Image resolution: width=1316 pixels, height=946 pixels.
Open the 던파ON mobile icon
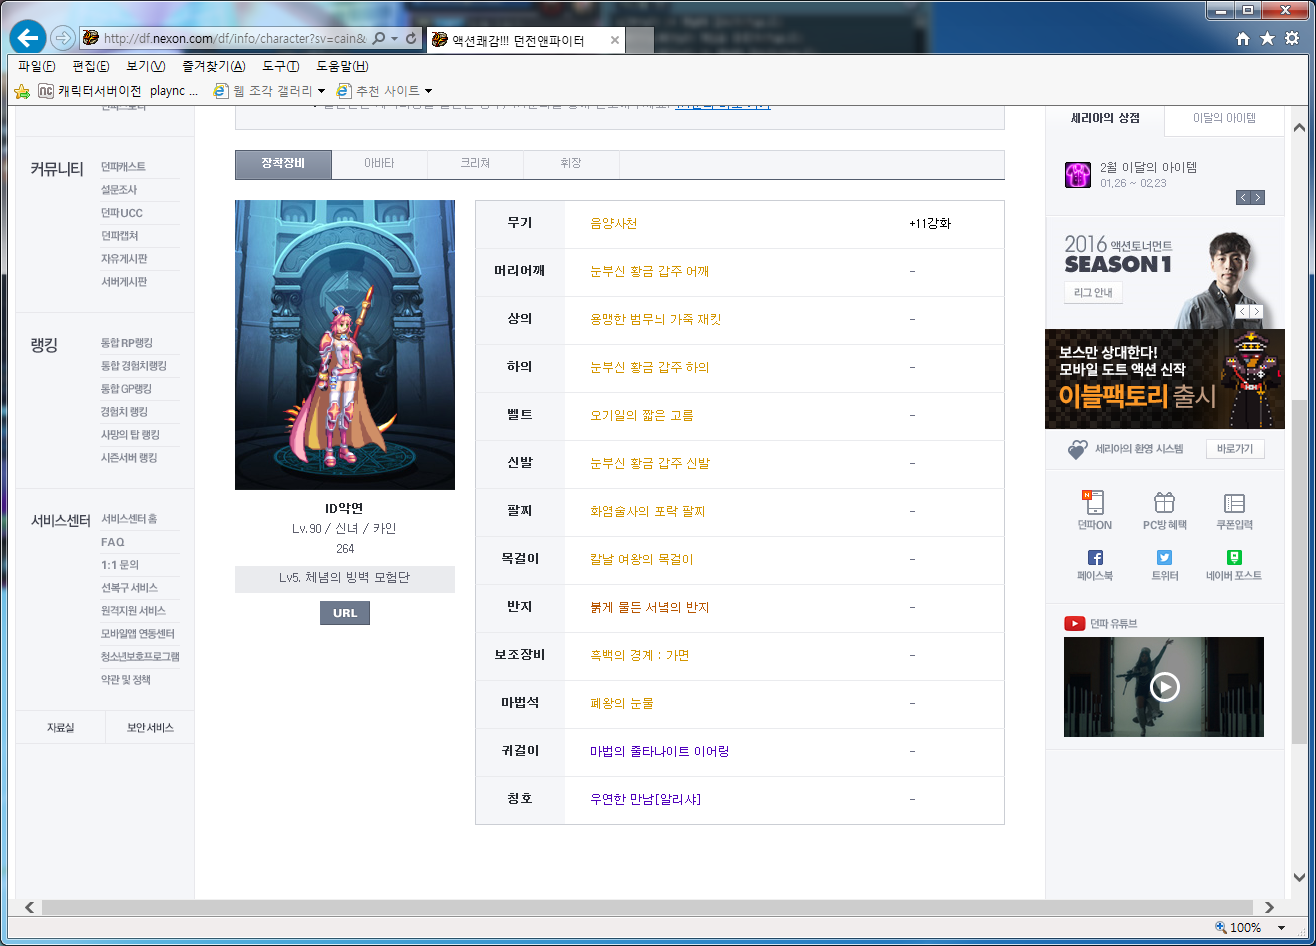pyautogui.click(x=1094, y=503)
